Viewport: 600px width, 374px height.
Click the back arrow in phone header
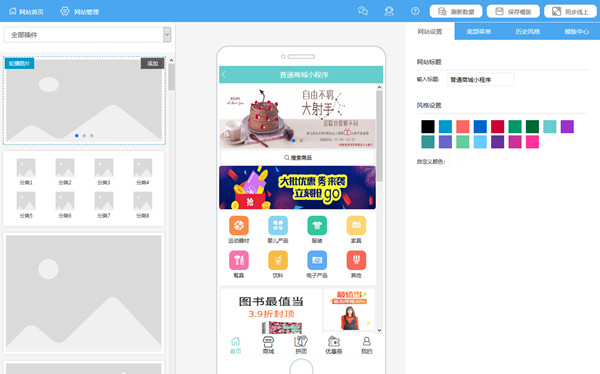pyautogui.click(x=225, y=75)
